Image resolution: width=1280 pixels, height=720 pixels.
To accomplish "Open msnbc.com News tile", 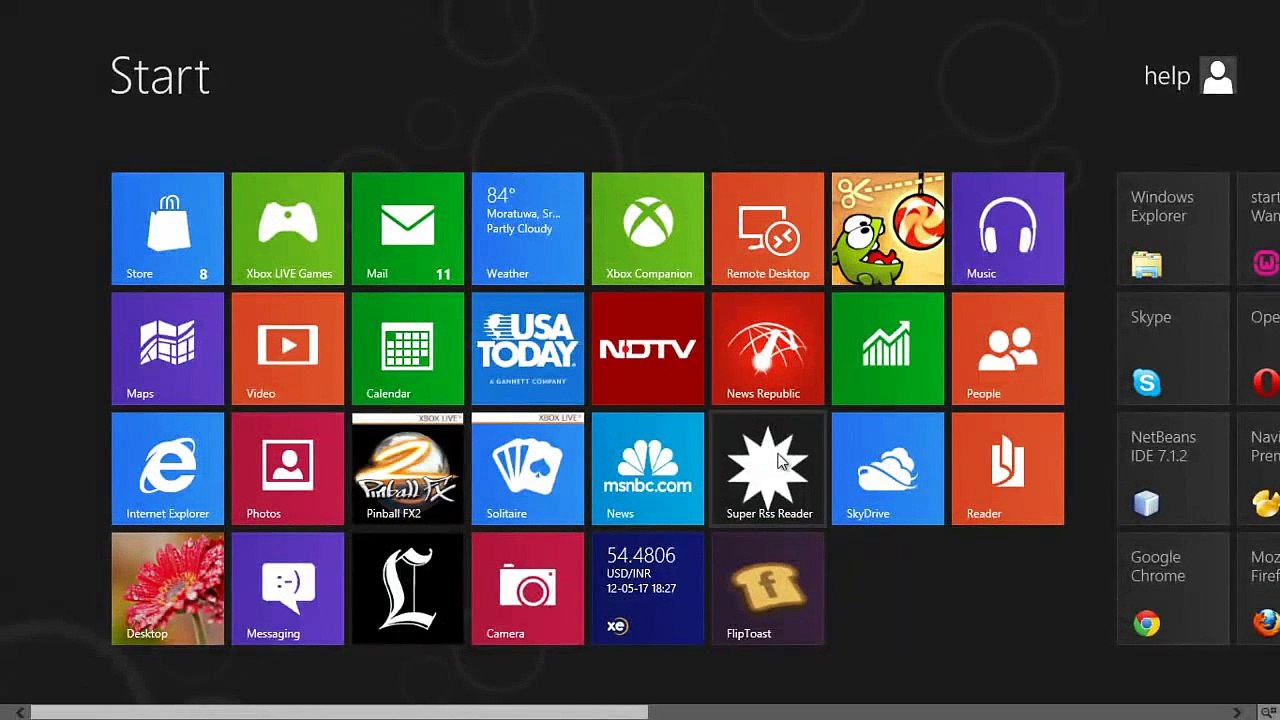I will coord(647,469).
